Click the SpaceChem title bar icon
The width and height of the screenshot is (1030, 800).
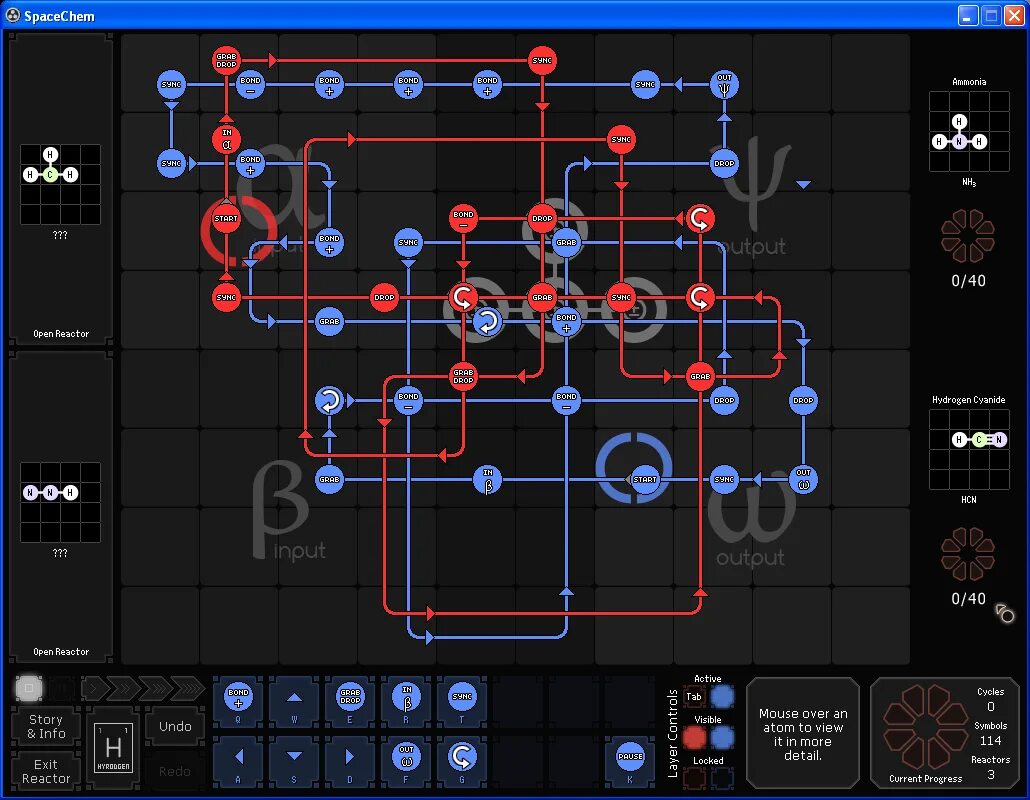click(12, 15)
